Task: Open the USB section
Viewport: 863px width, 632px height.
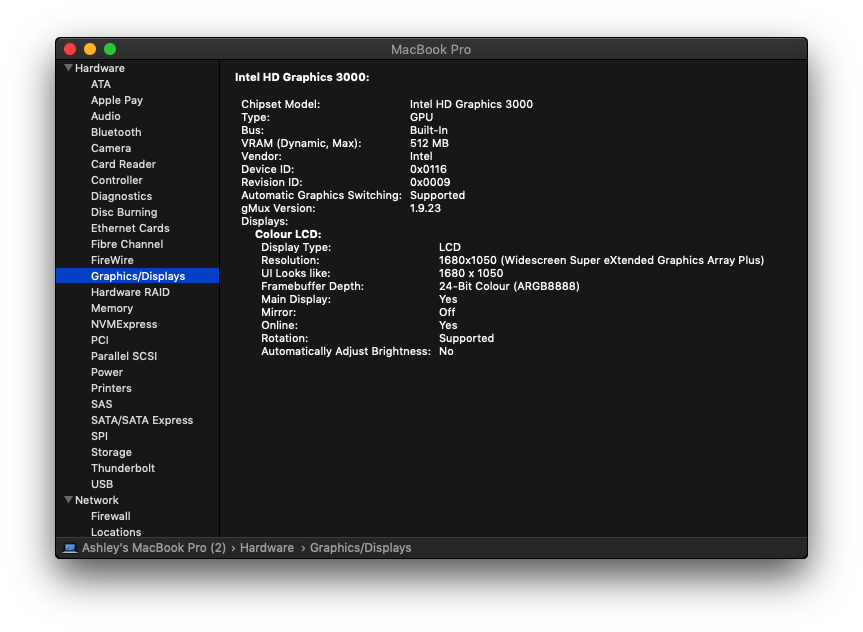Action: 102,484
